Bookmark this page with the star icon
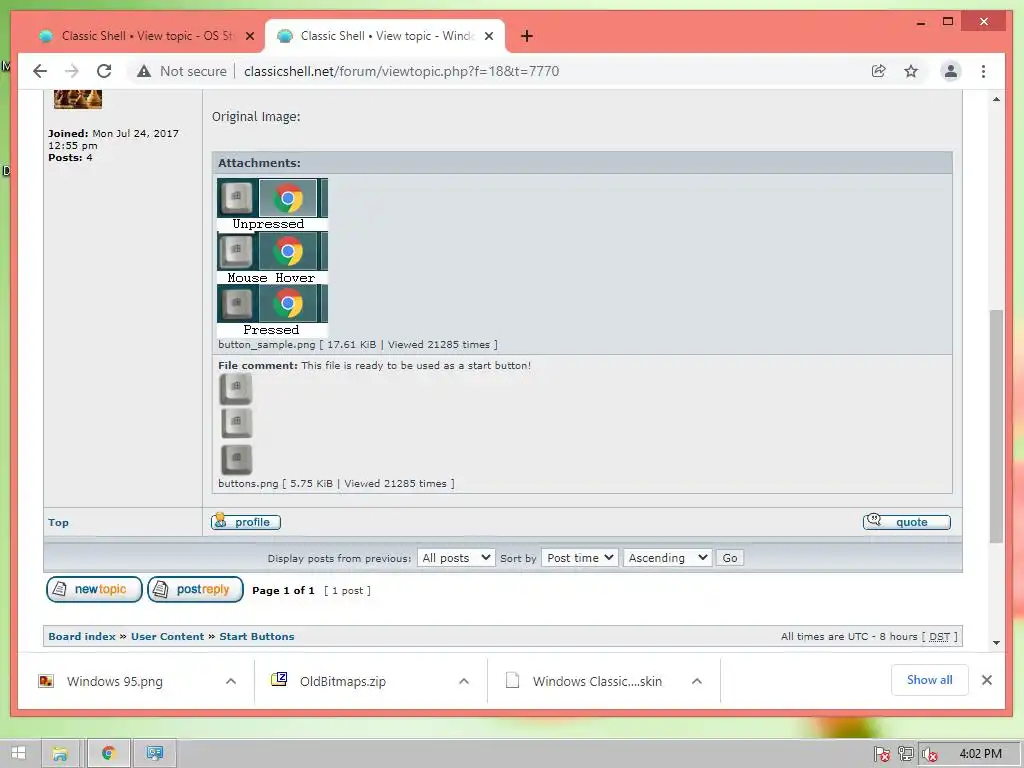Screen dimensions: 1024x768 911,71
